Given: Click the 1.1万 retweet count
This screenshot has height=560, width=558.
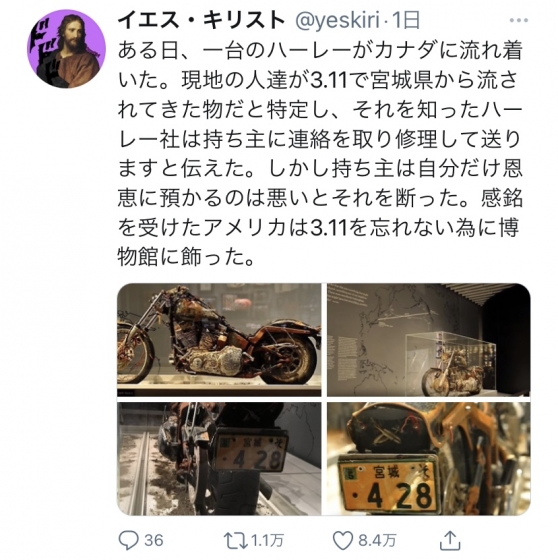Looking at the screenshot, I should click(x=267, y=541).
